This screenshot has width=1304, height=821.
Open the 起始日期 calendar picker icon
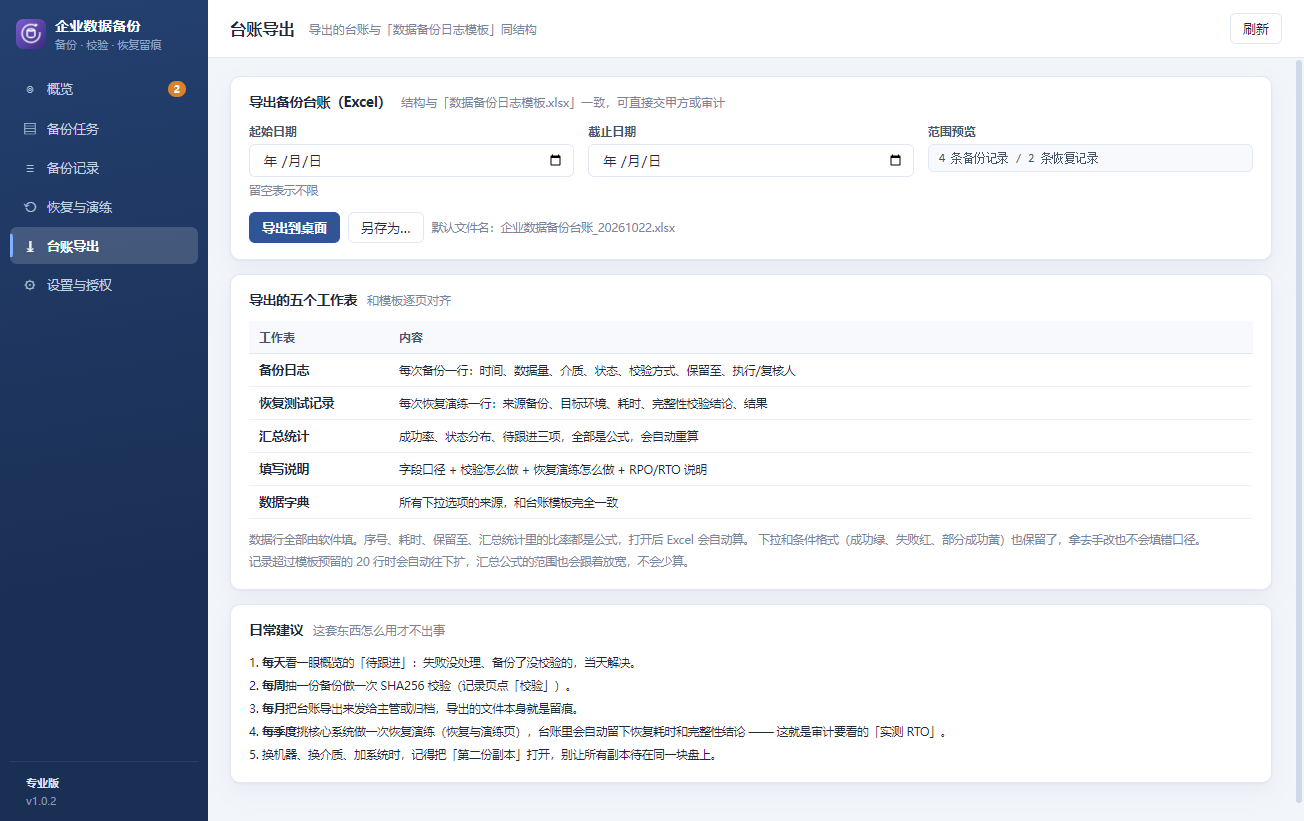556,161
